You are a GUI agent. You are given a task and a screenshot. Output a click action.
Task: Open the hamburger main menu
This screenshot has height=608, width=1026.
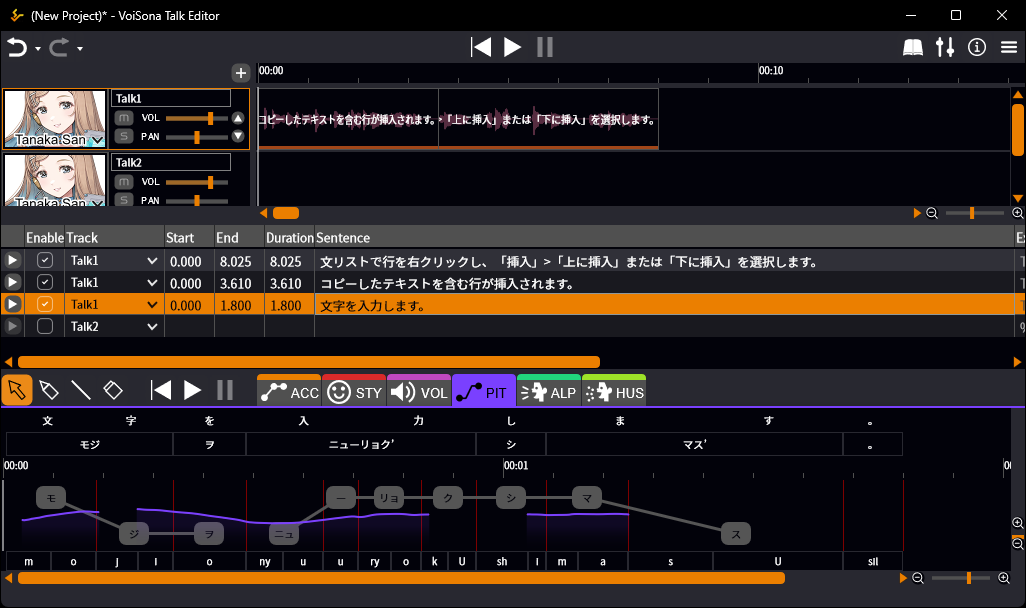(x=1009, y=47)
